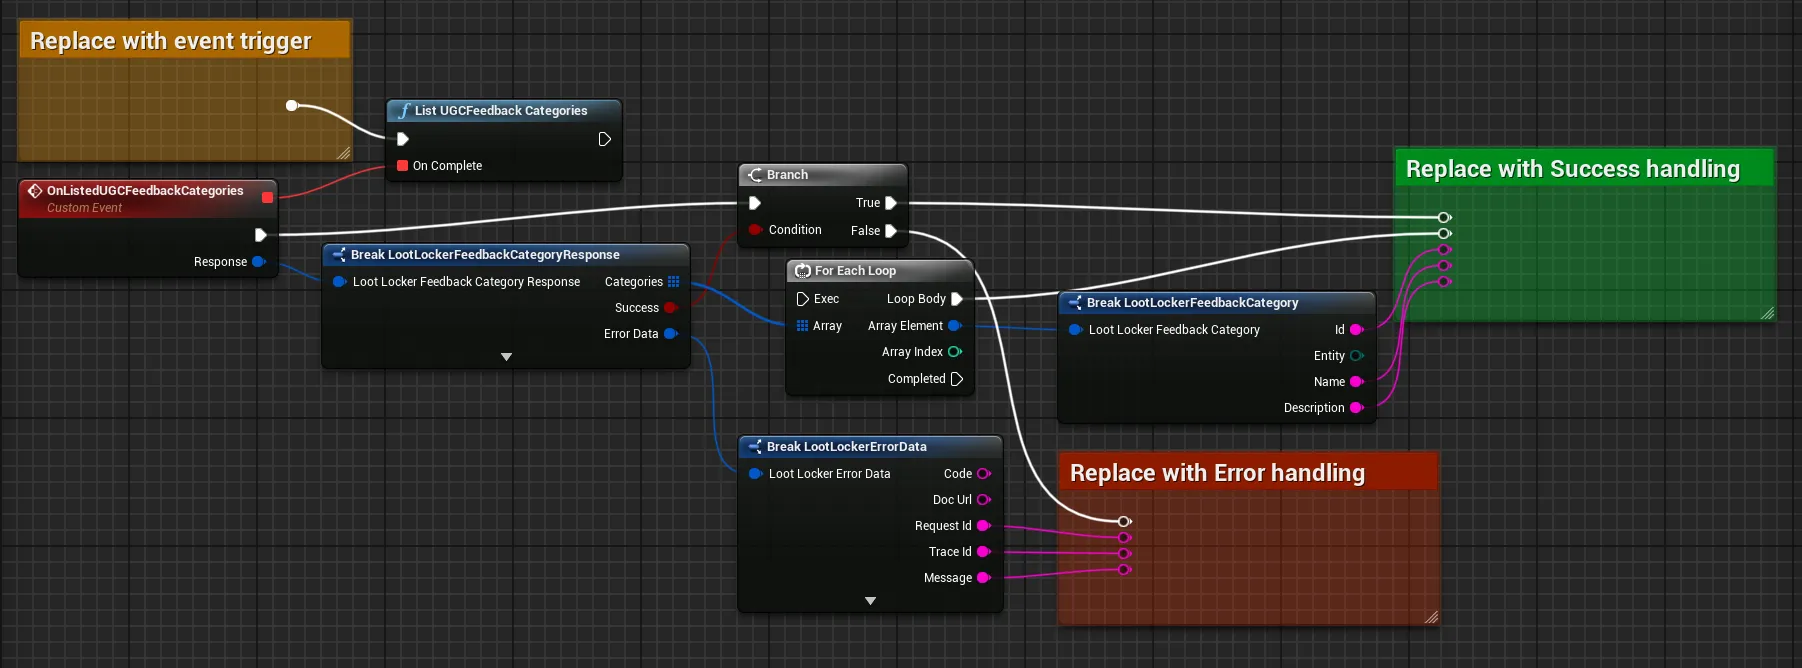Click the white reroute node in Error handling

[1124, 521]
